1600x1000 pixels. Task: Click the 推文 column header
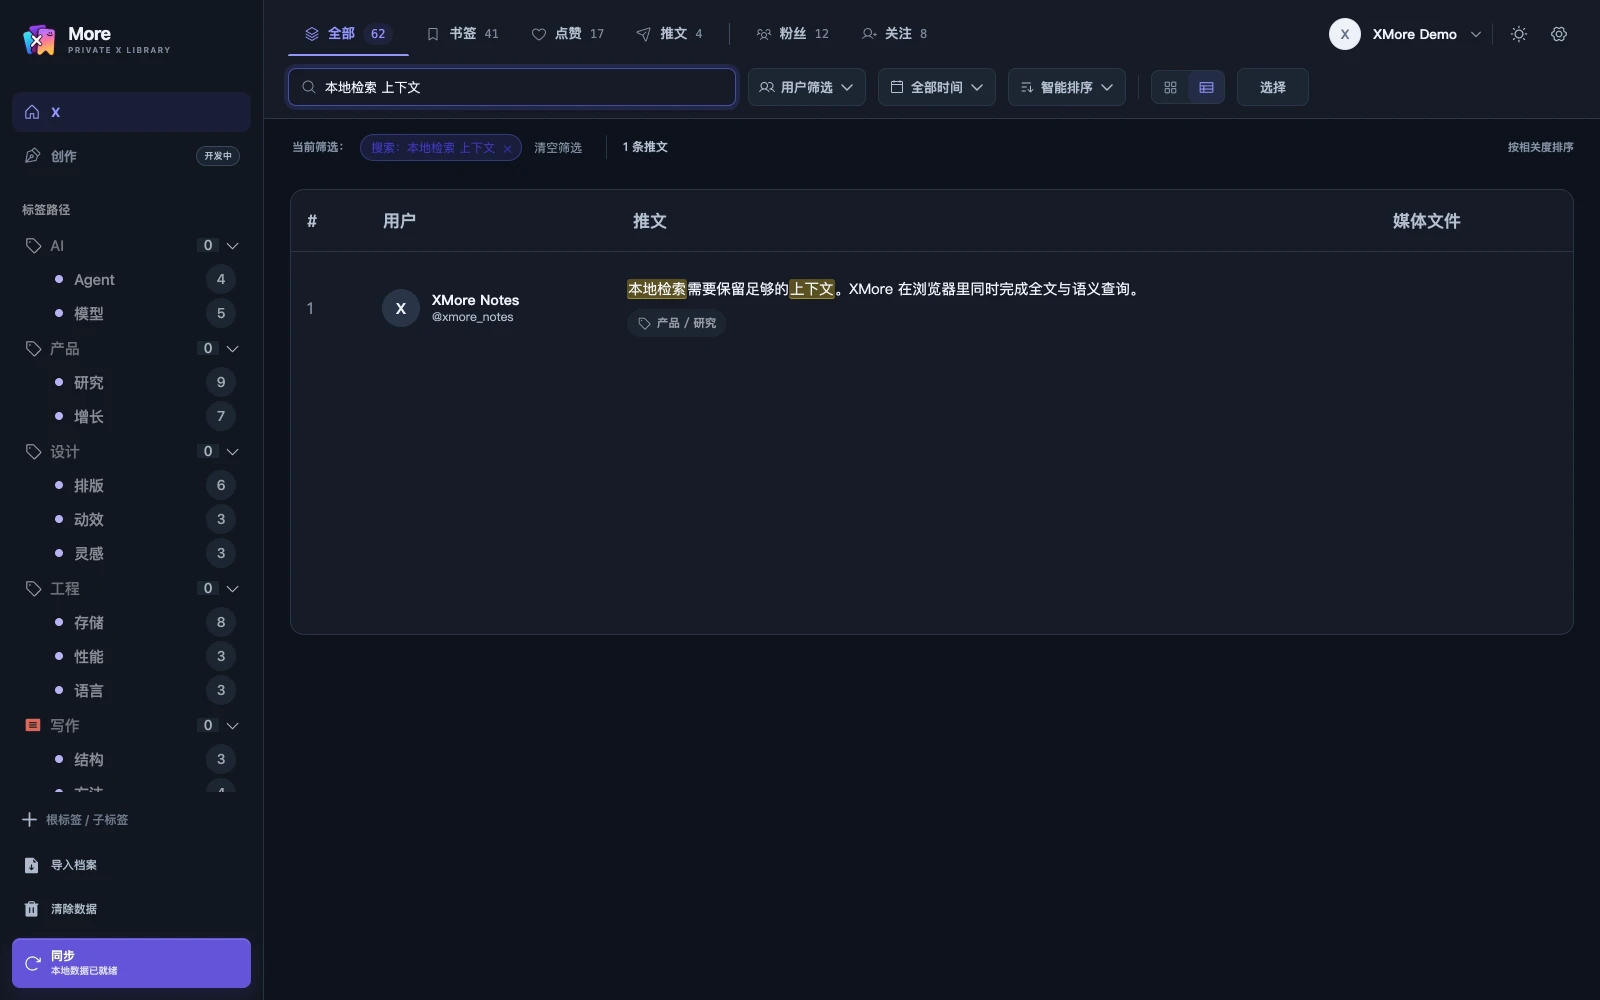[650, 221]
